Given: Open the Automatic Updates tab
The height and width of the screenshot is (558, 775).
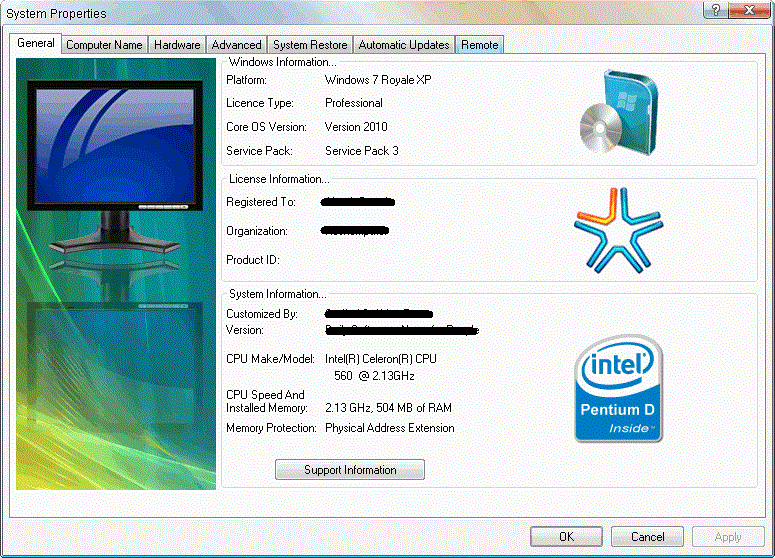Looking at the screenshot, I should [x=404, y=45].
